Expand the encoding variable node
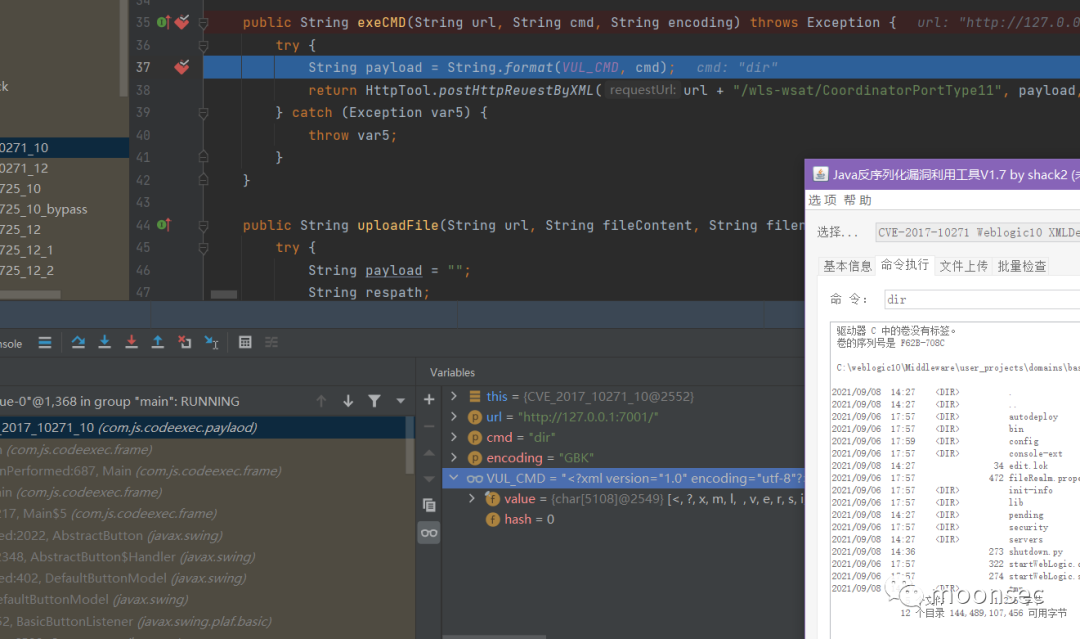Viewport: 1080px width, 639px height. [454, 457]
